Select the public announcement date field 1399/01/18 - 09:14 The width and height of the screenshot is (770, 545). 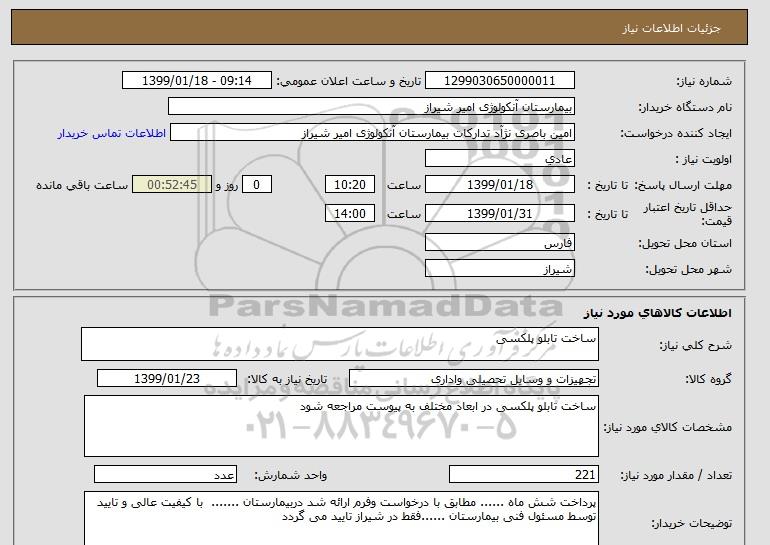click(x=196, y=81)
